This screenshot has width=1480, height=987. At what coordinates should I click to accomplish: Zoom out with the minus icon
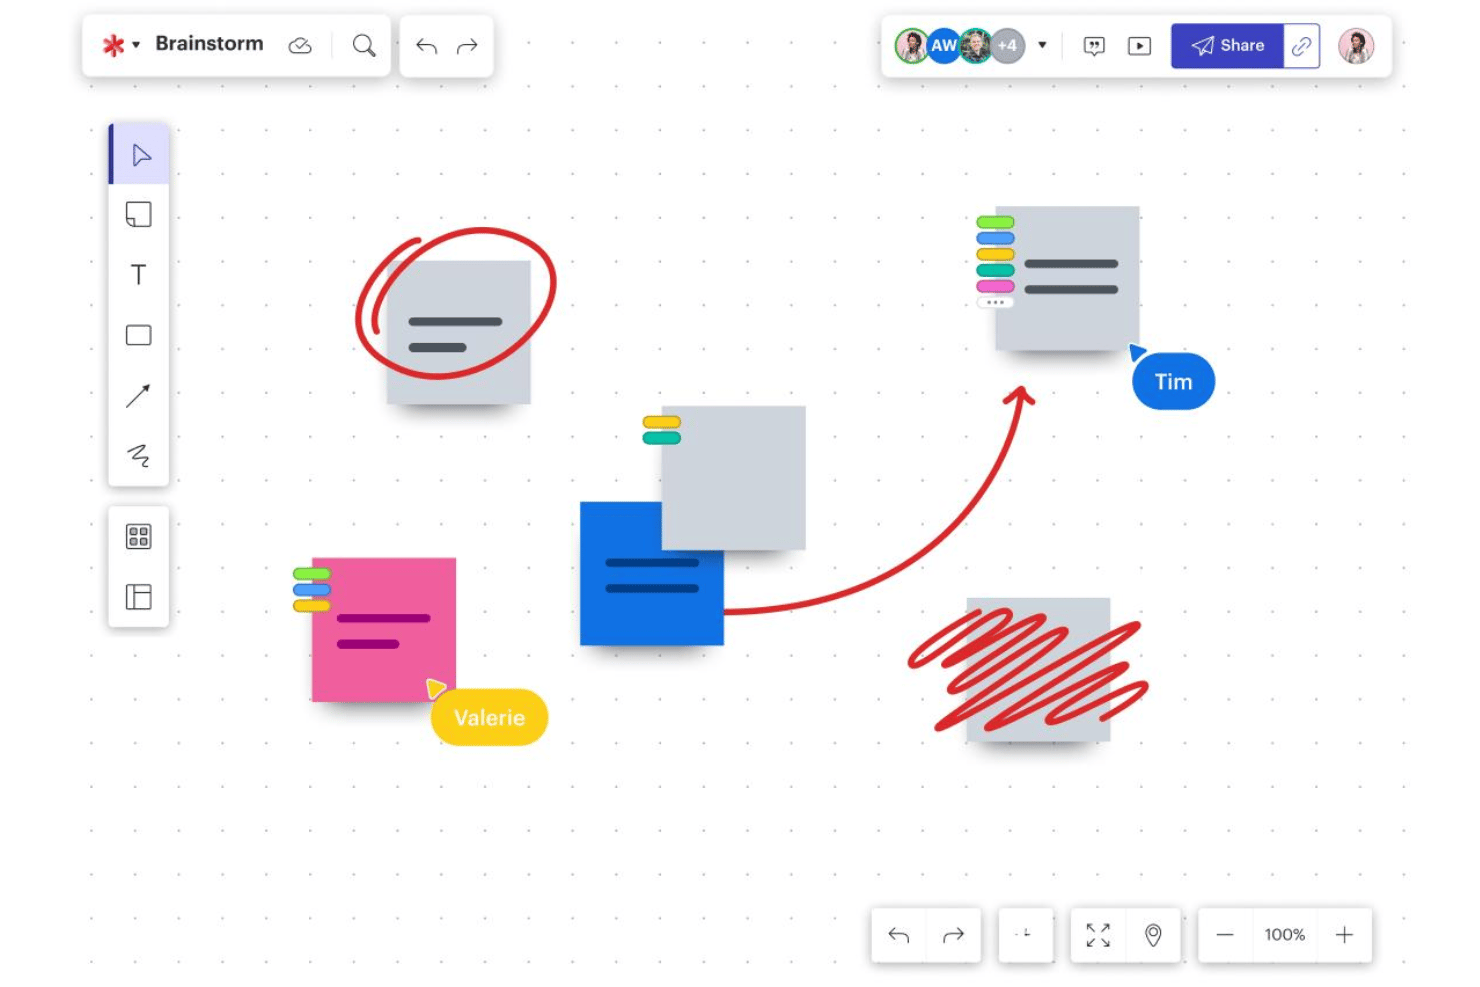[1225, 935]
